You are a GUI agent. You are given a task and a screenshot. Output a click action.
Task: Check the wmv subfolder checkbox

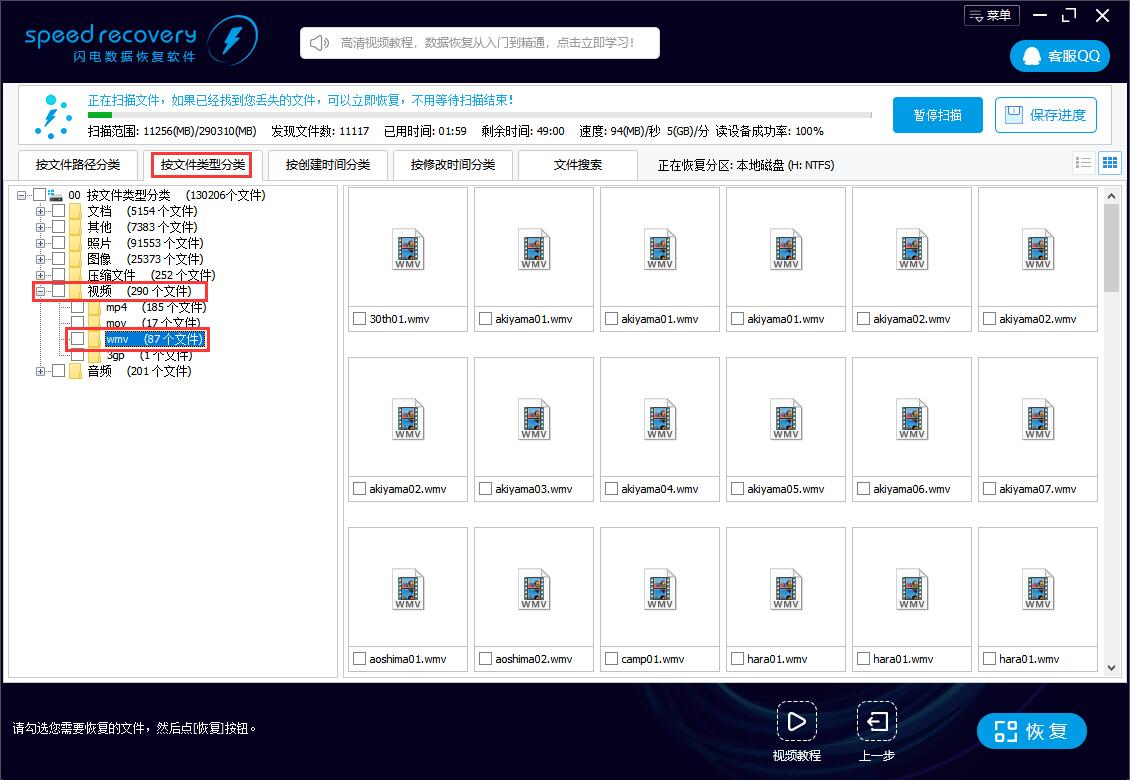(77, 339)
